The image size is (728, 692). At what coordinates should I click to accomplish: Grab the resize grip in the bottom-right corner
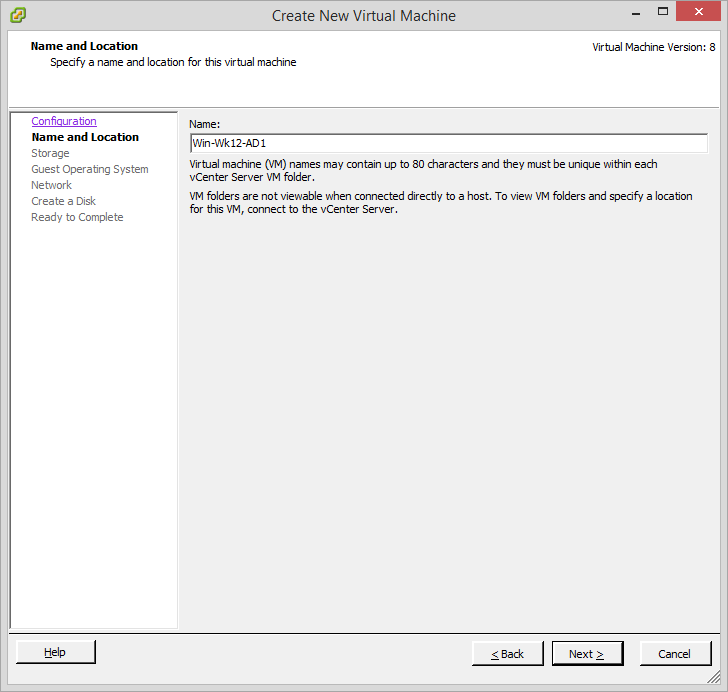[713, 677]
